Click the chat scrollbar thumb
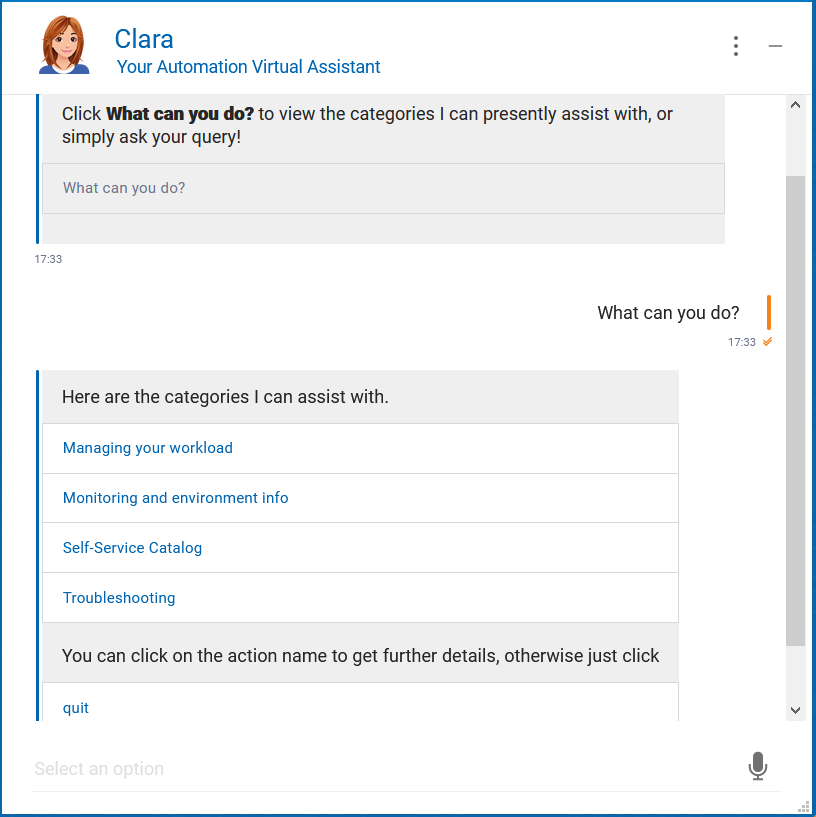The image size is (816, 817). tap(796, 410)
